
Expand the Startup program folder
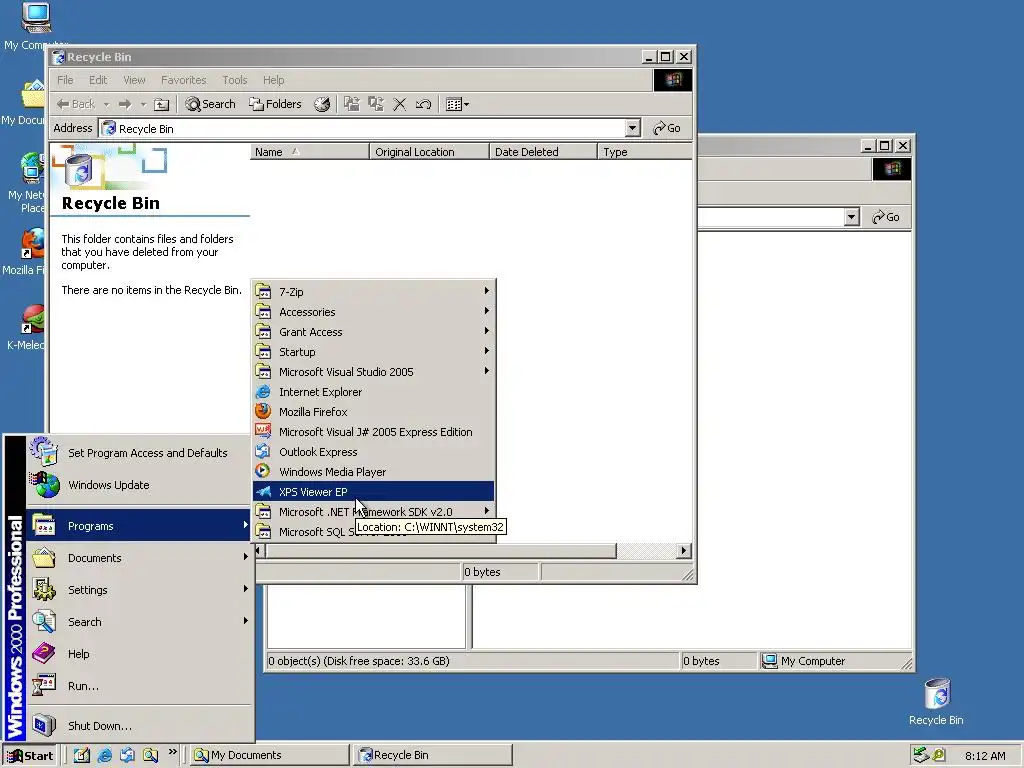pos(373,352)
